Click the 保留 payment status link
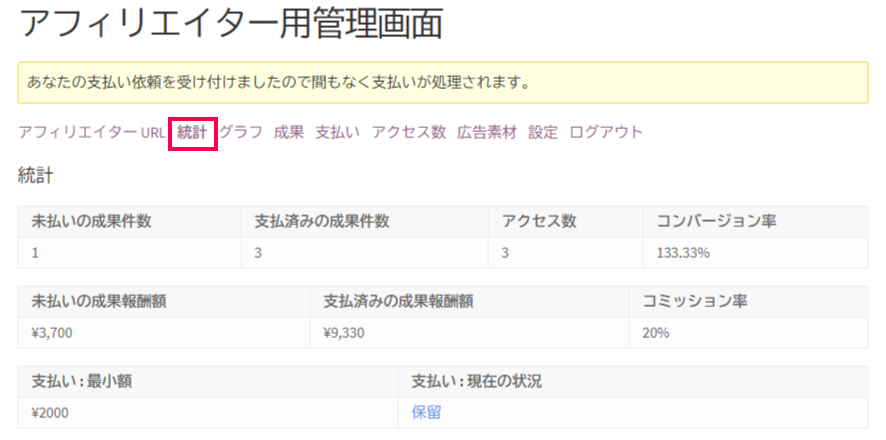This screenshot has width=886, height=440. pos(426,413)
